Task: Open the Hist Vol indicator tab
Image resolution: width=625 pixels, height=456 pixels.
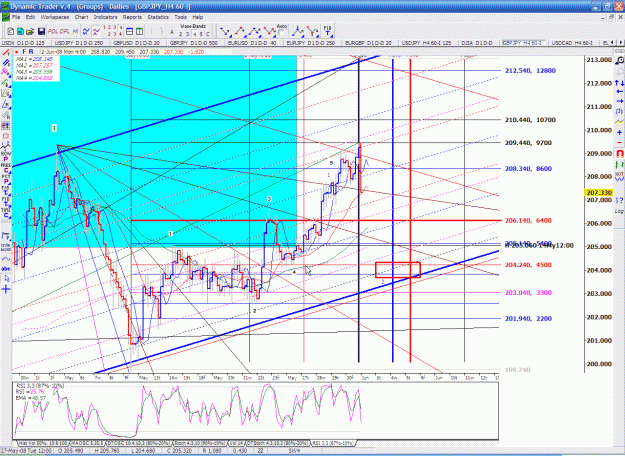Action: 42,443
